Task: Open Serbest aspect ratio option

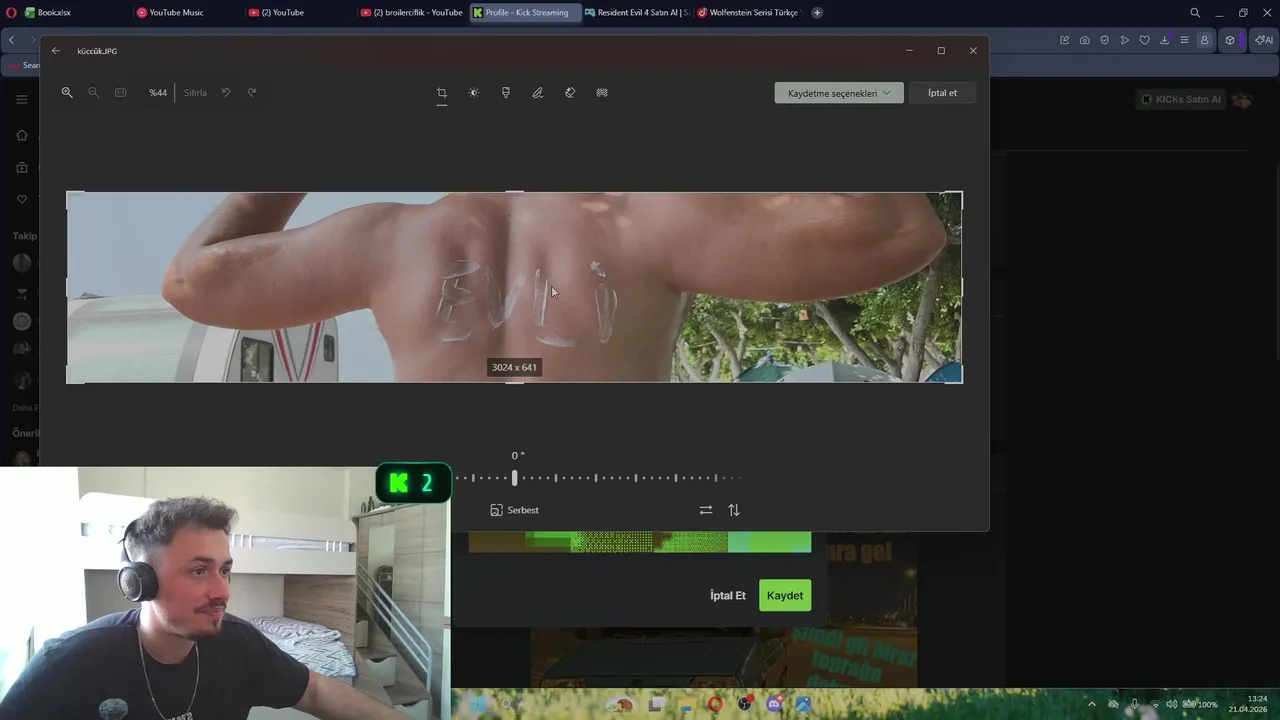Action: 514,510
